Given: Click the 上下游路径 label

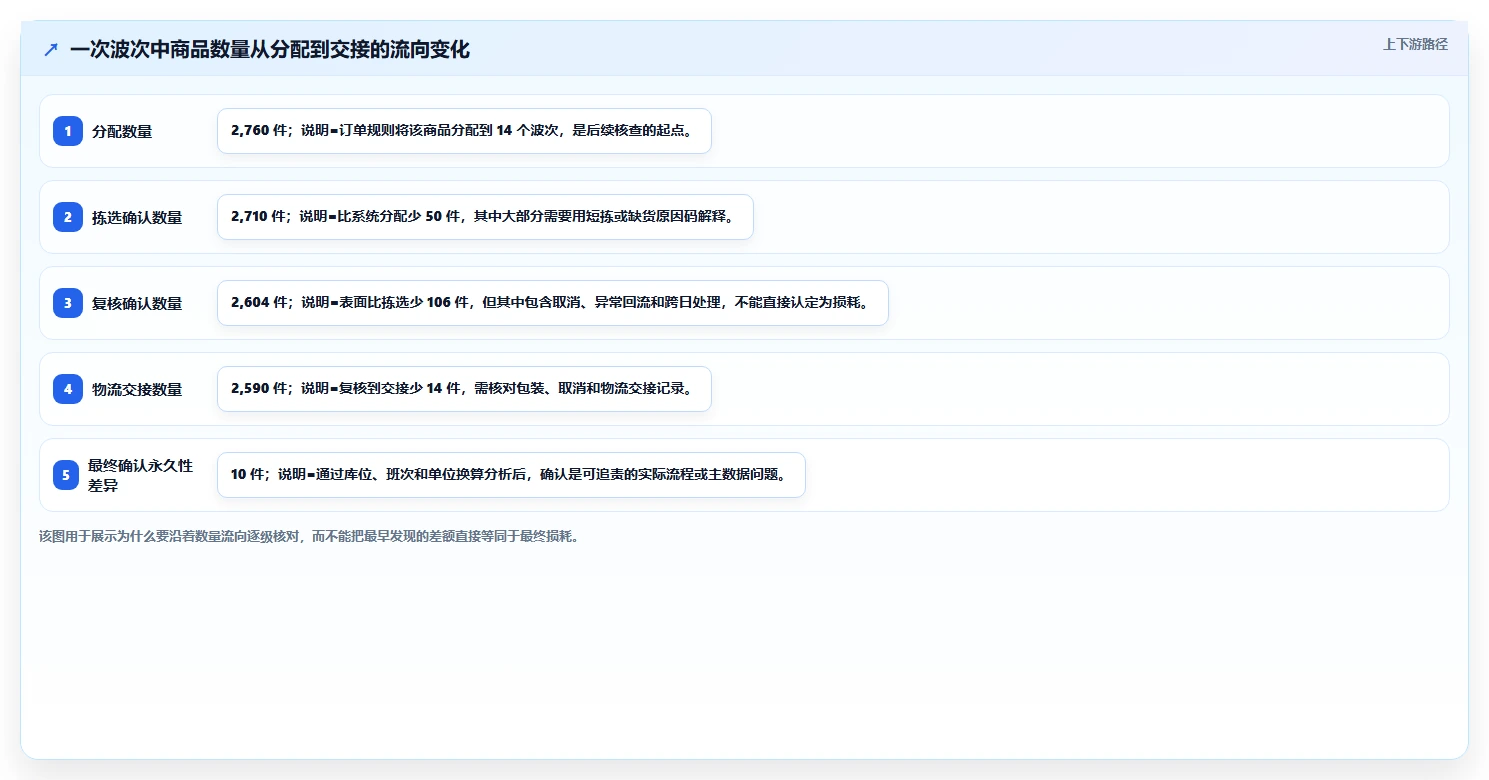Looking at the screenshot, I should pos(1415,44).
